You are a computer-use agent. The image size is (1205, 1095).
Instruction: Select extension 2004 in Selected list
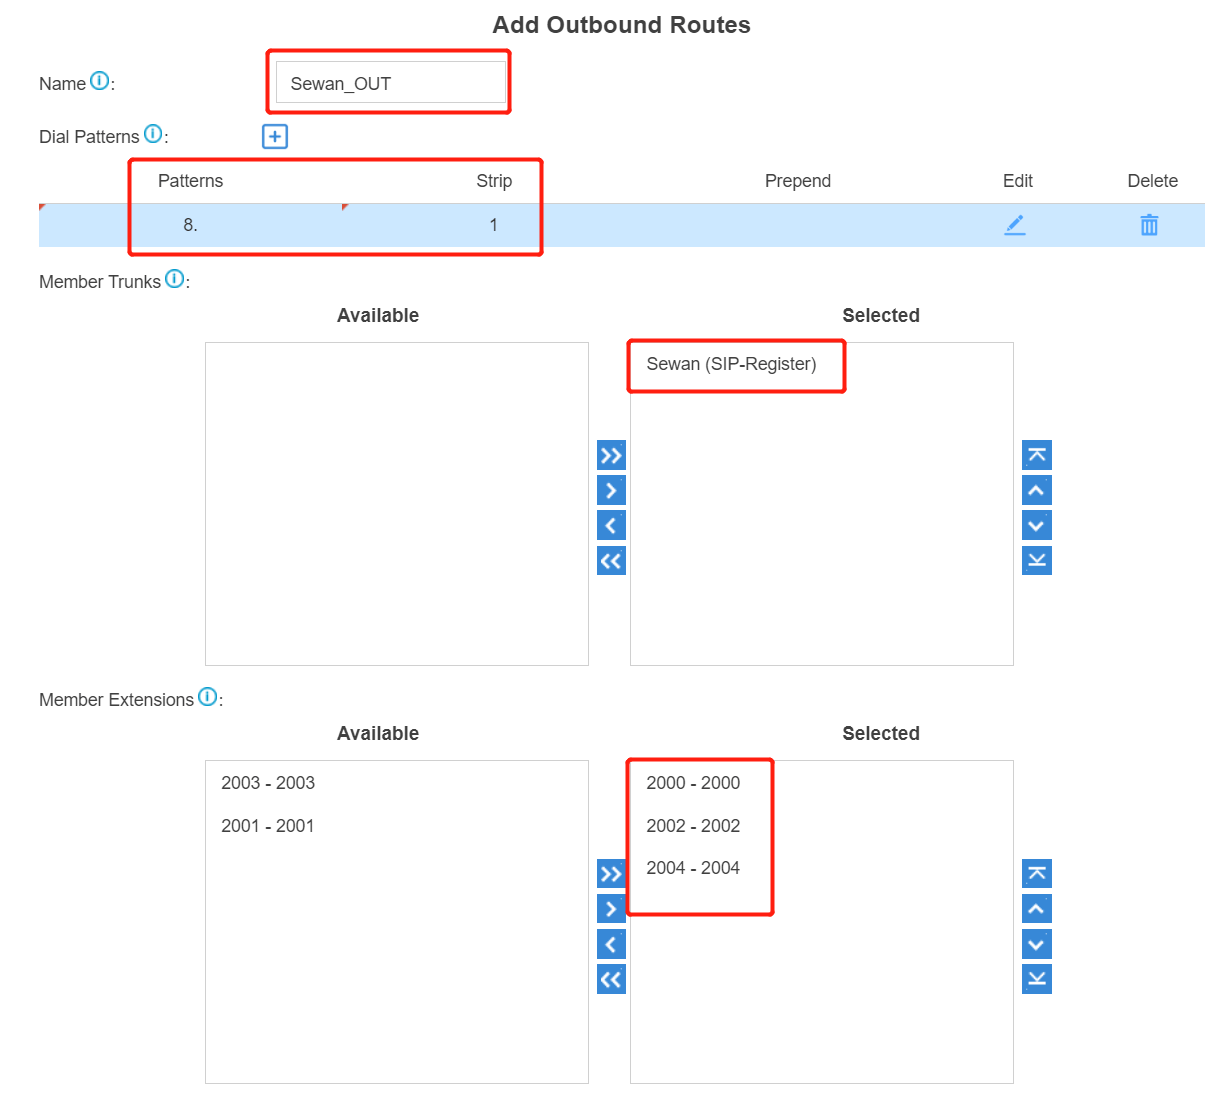click(x=693, y=867)
